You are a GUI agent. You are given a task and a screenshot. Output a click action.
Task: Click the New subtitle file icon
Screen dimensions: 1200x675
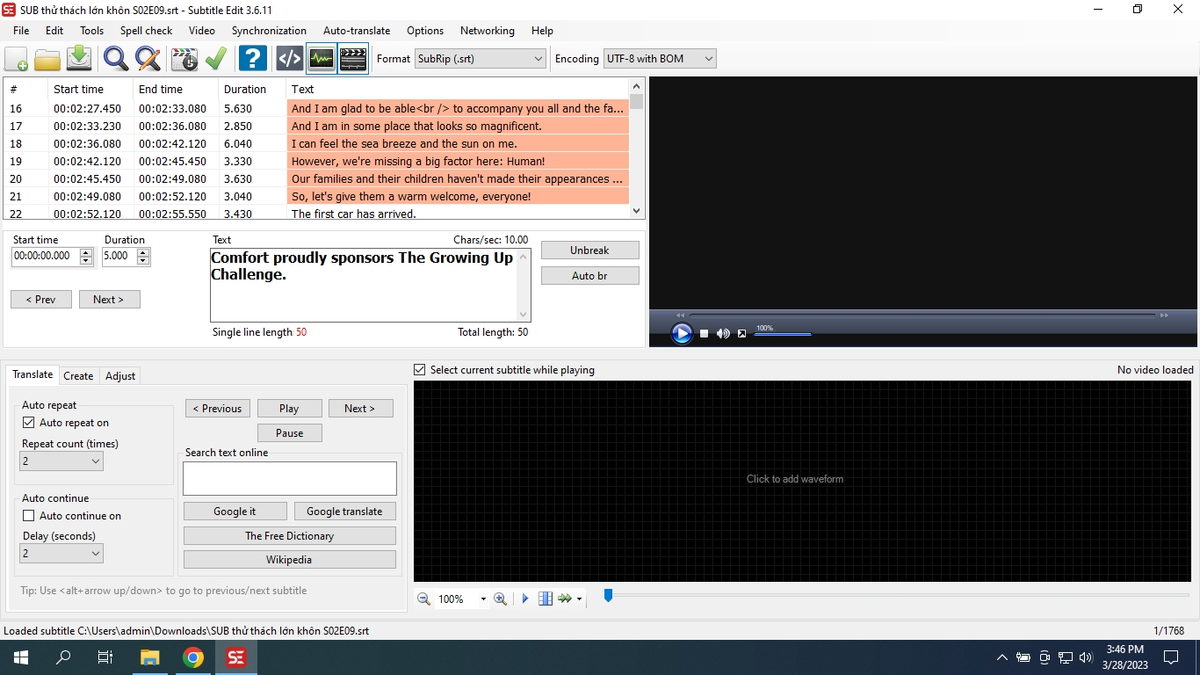17,59
